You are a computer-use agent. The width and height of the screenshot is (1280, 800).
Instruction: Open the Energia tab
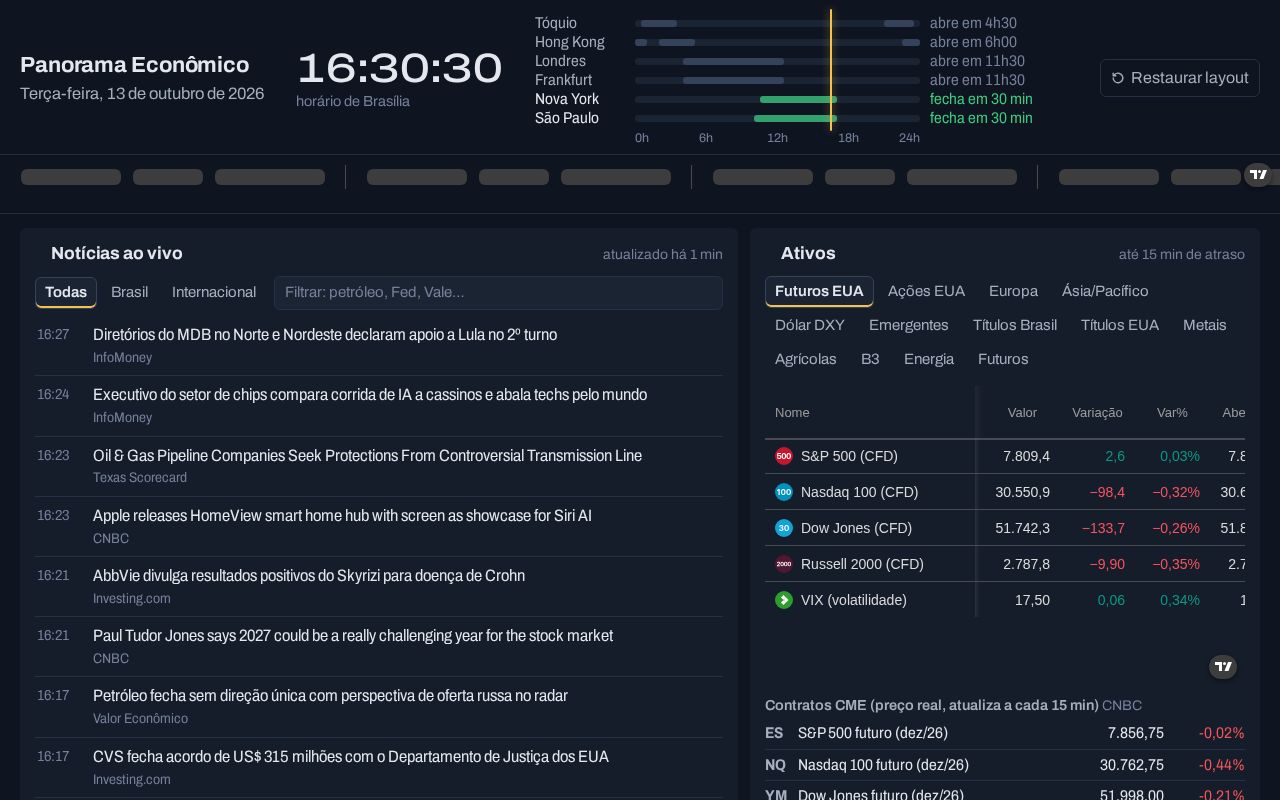pyautogui.click(x=929, y=359)
